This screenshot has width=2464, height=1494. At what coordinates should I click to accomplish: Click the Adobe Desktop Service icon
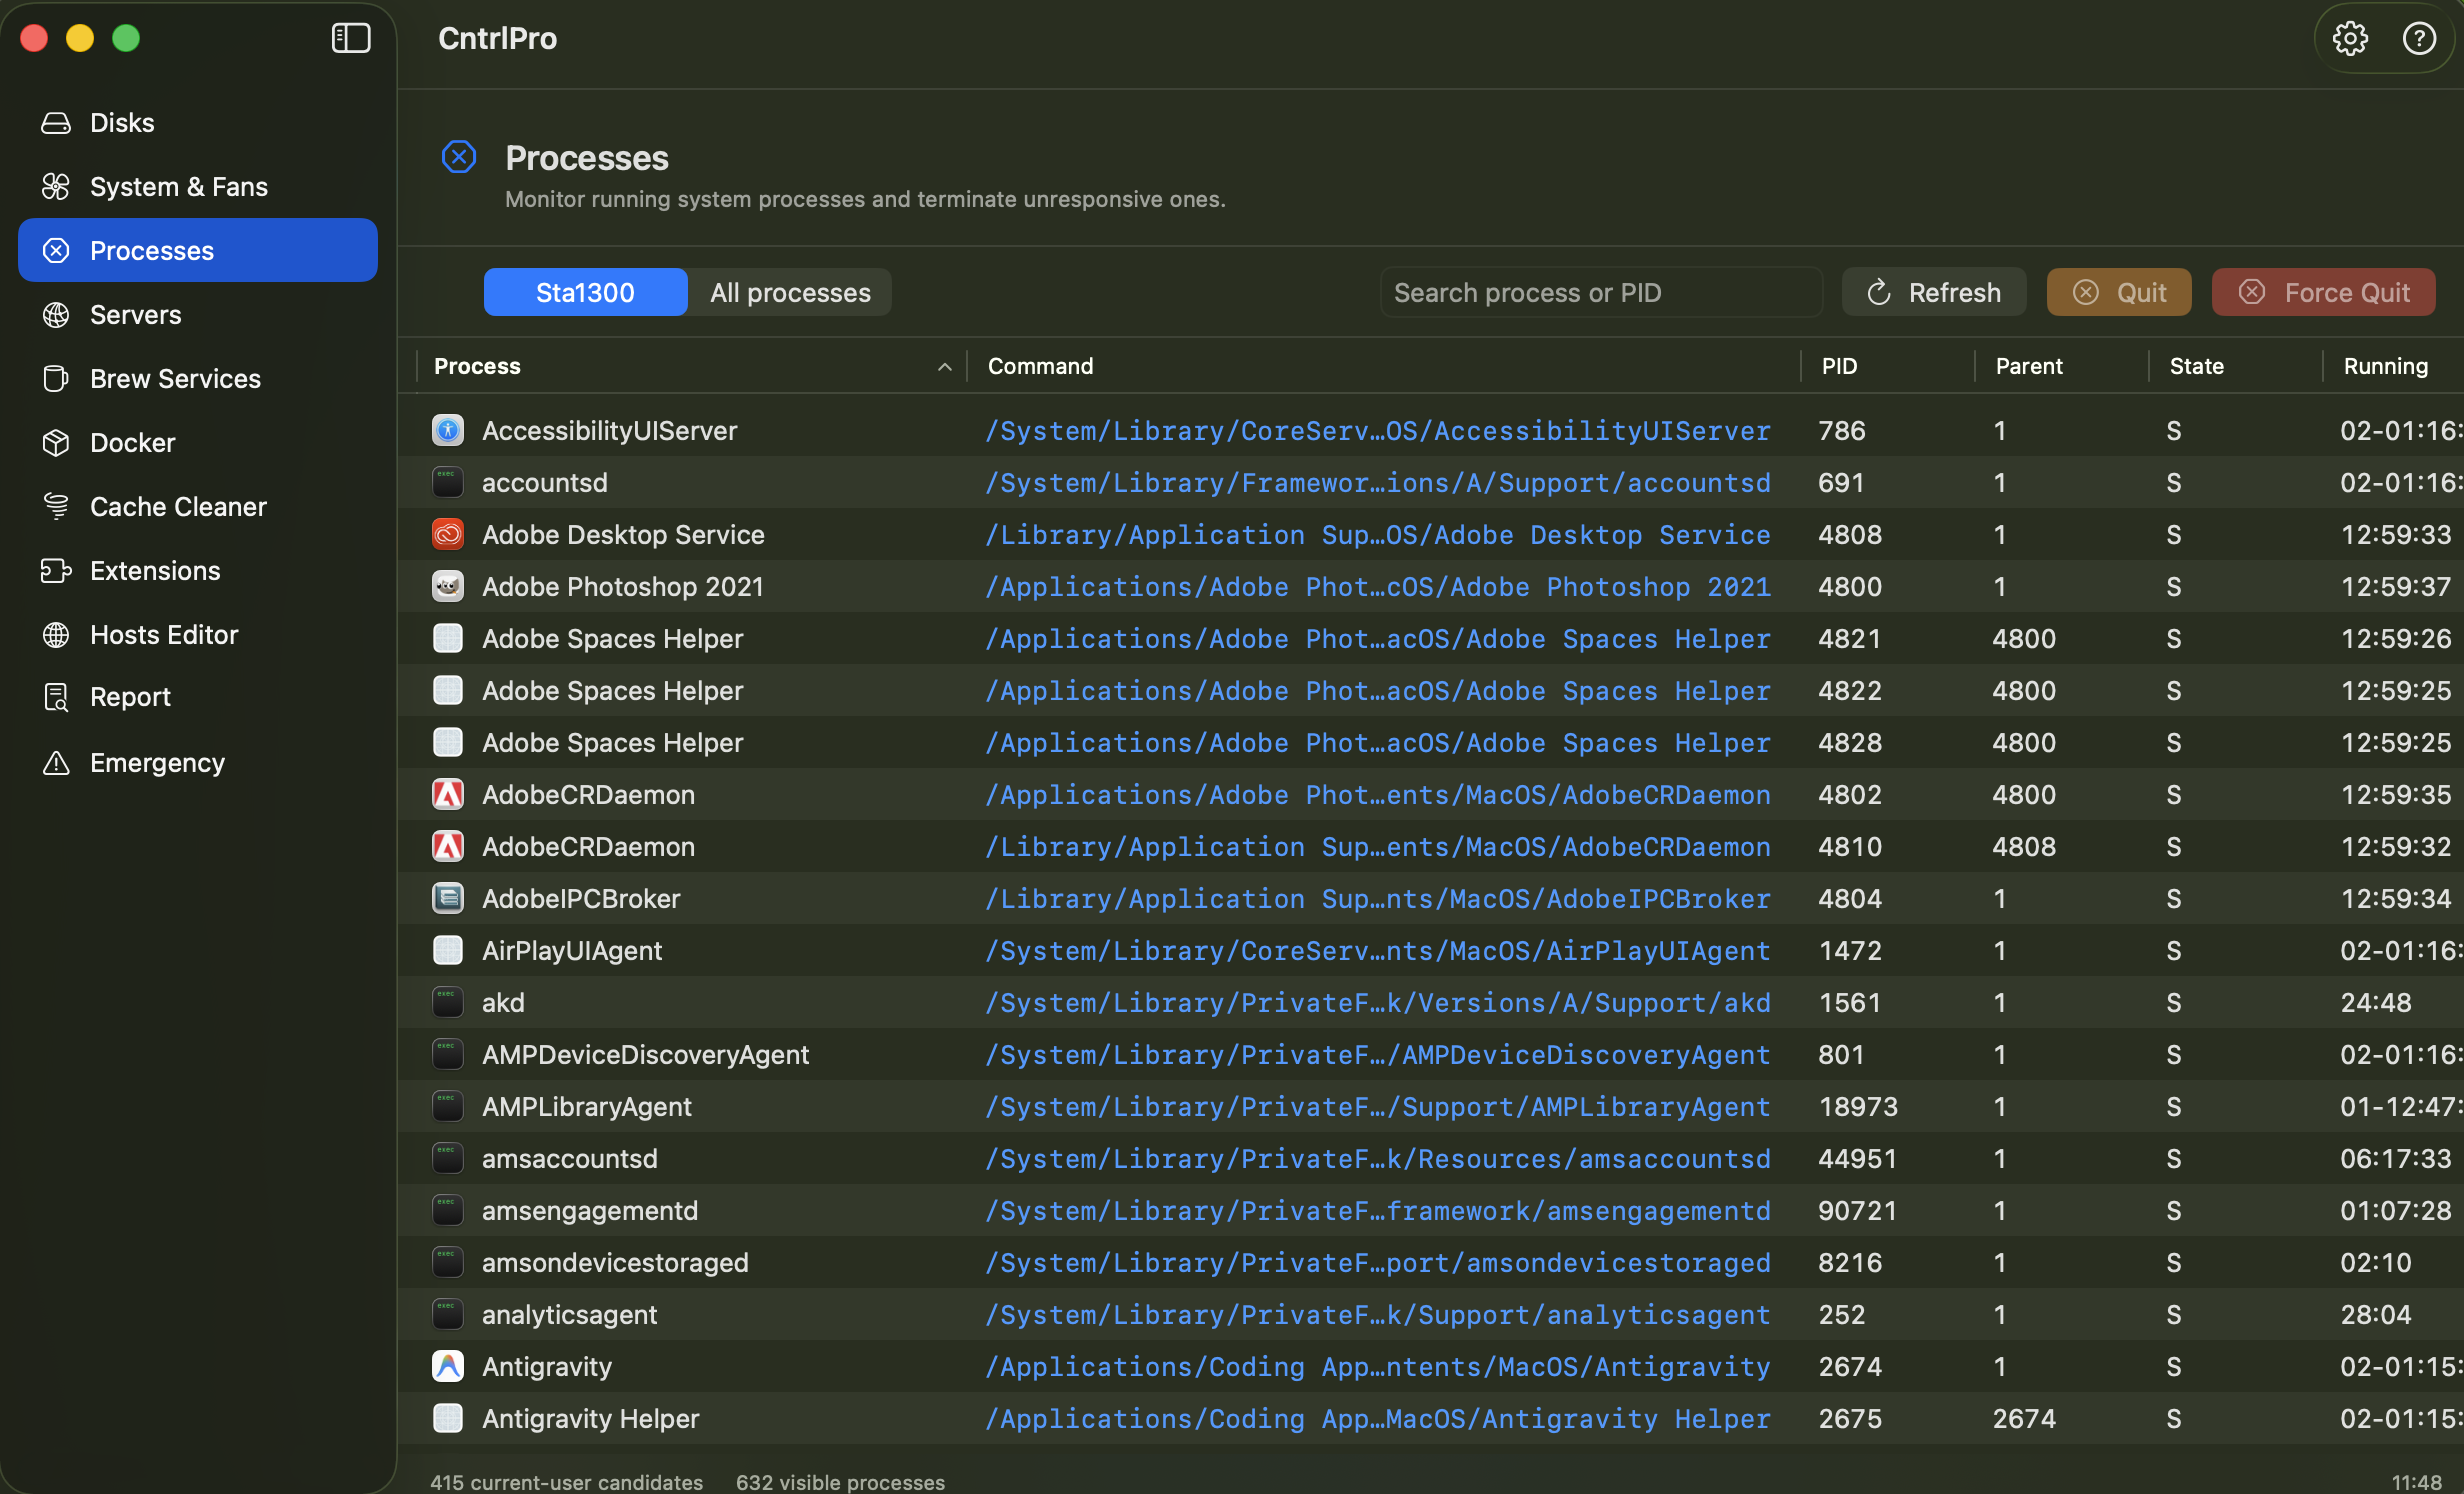(448, 534)
